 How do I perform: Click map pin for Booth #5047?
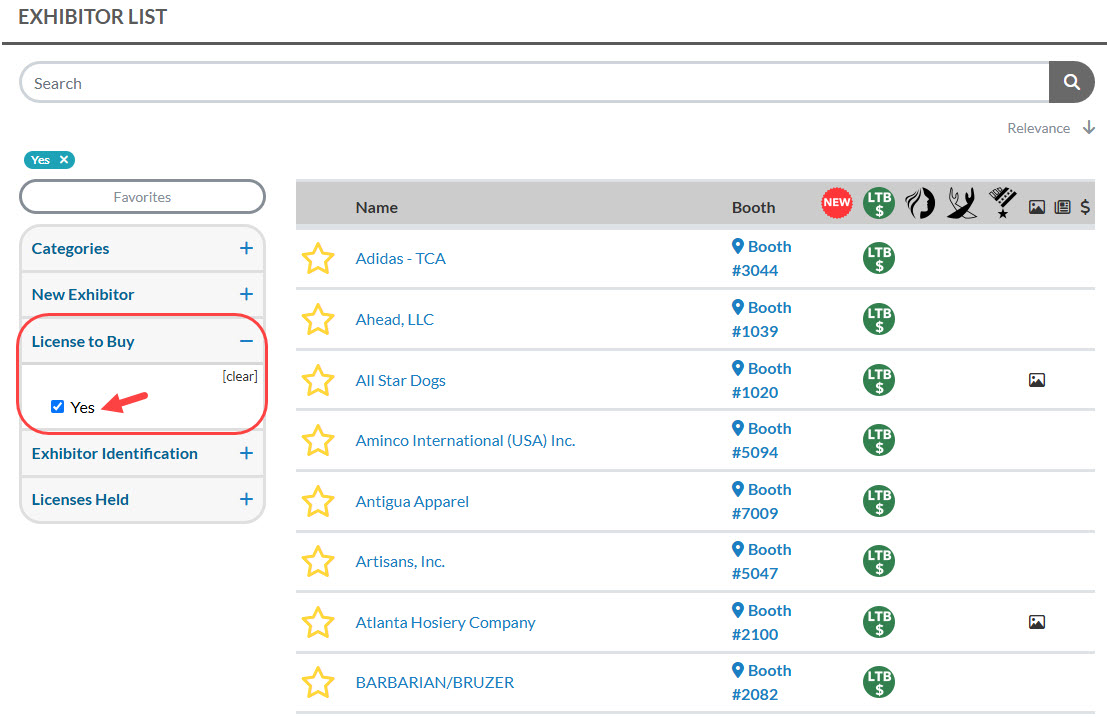pos(738,550)
